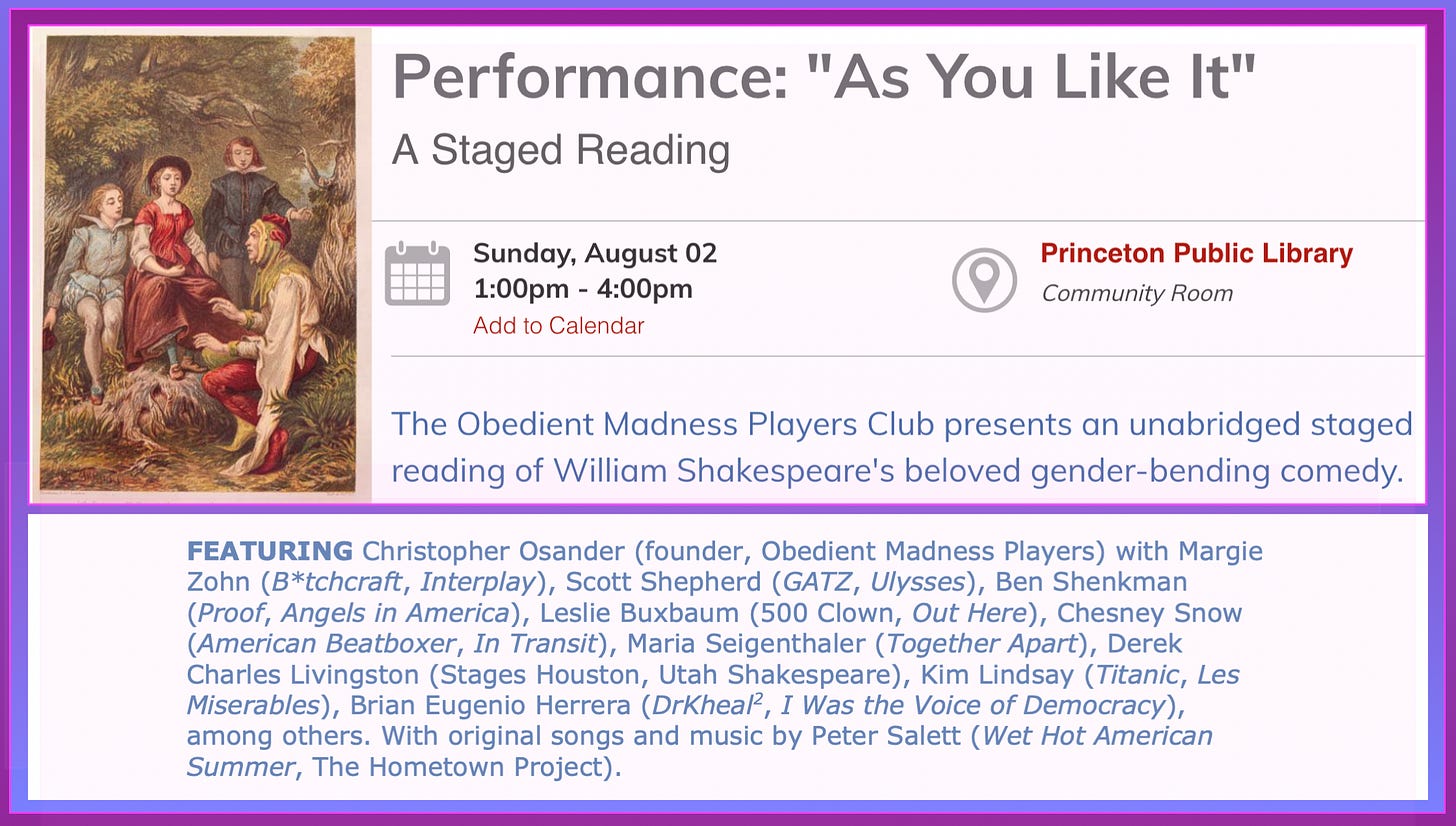Image resolution: width=1456 pixels, height=826 pixels.
Task: Click the Obedient Madness Players Club description
Action: coord(901,446)
